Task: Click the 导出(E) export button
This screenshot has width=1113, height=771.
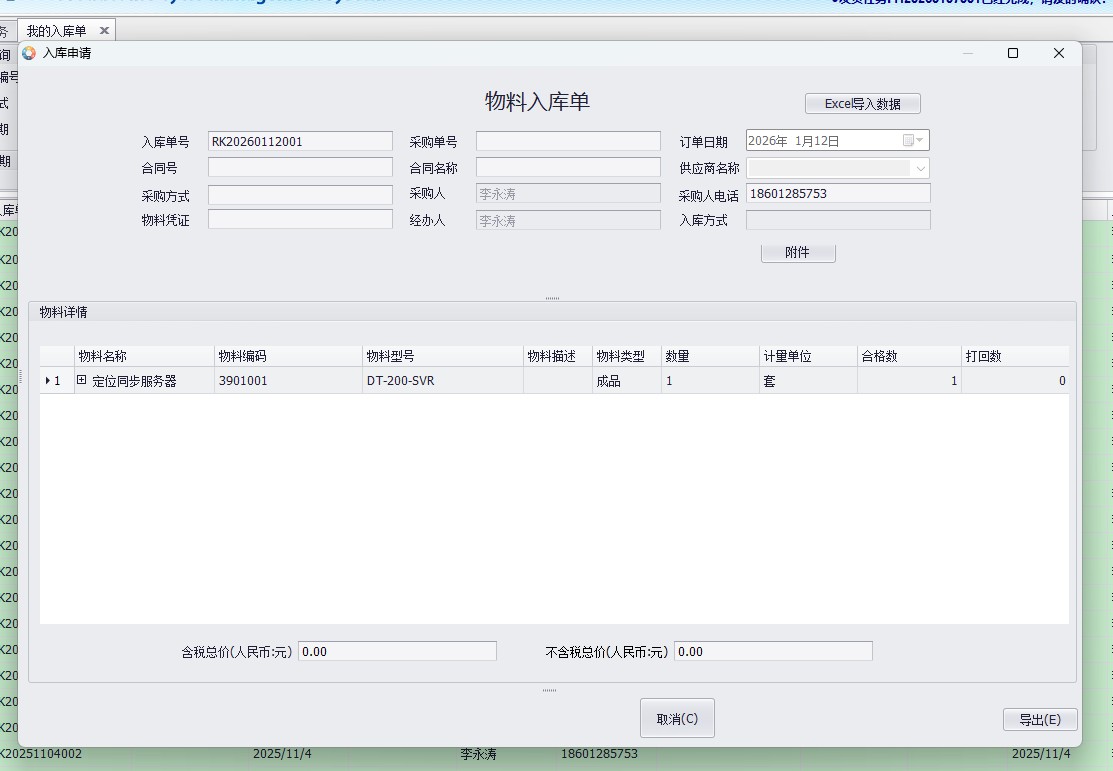Action: tap(1039, 719)
